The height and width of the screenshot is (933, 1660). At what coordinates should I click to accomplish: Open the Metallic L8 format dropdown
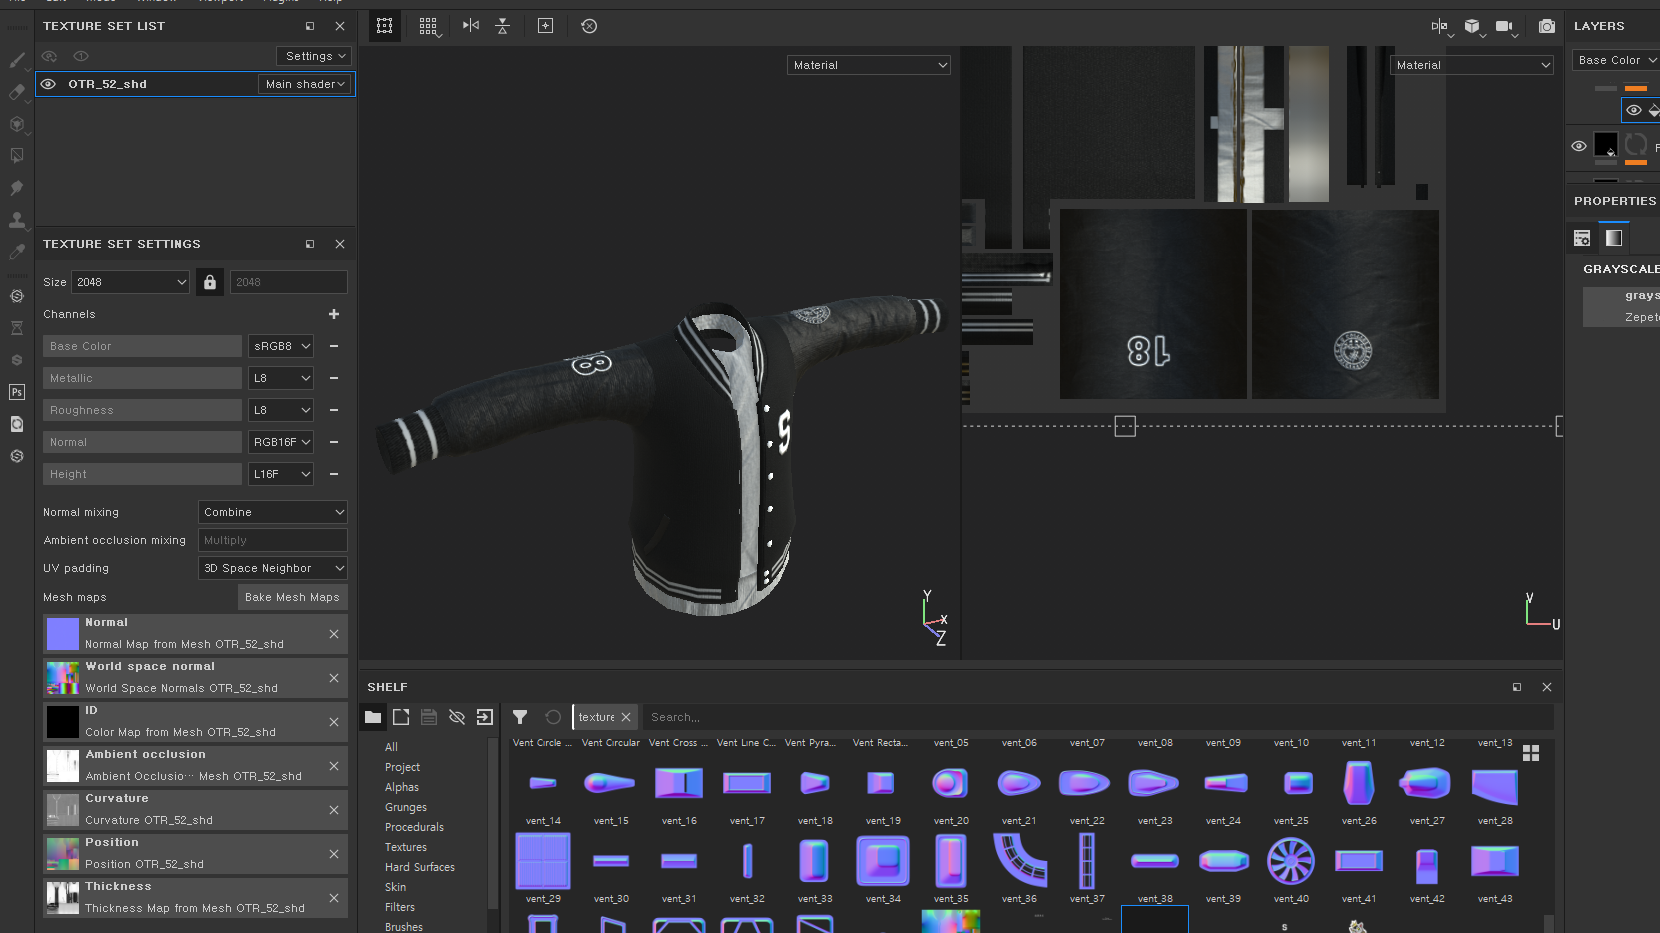point(281,378)
